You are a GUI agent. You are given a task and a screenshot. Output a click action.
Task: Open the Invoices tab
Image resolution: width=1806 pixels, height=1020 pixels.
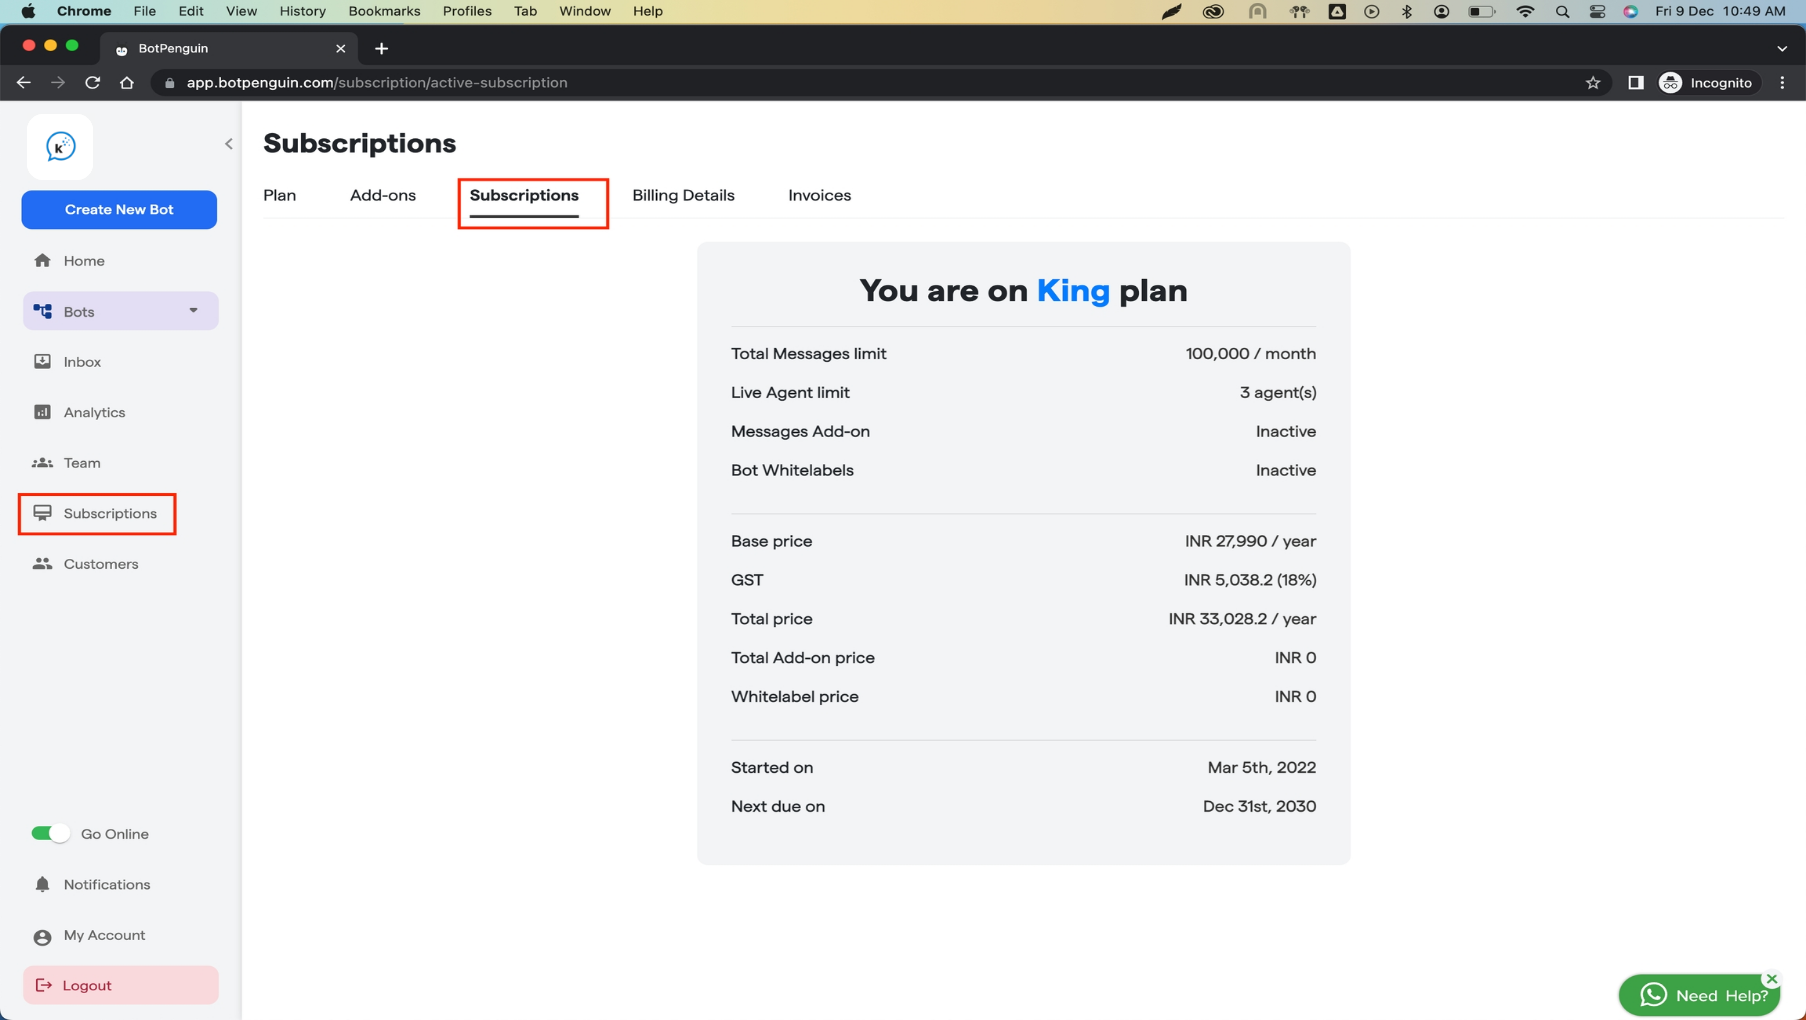(x=820, y=195)
